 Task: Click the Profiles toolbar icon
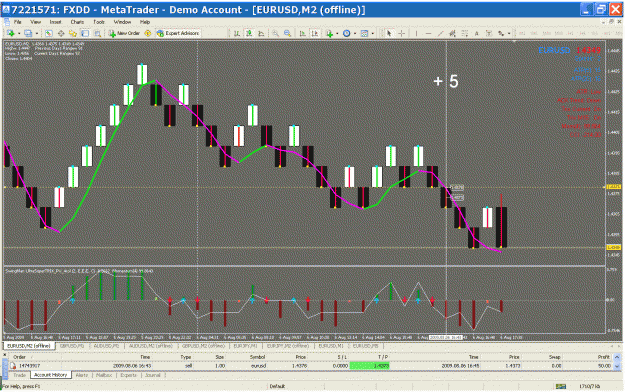[28, 33]
